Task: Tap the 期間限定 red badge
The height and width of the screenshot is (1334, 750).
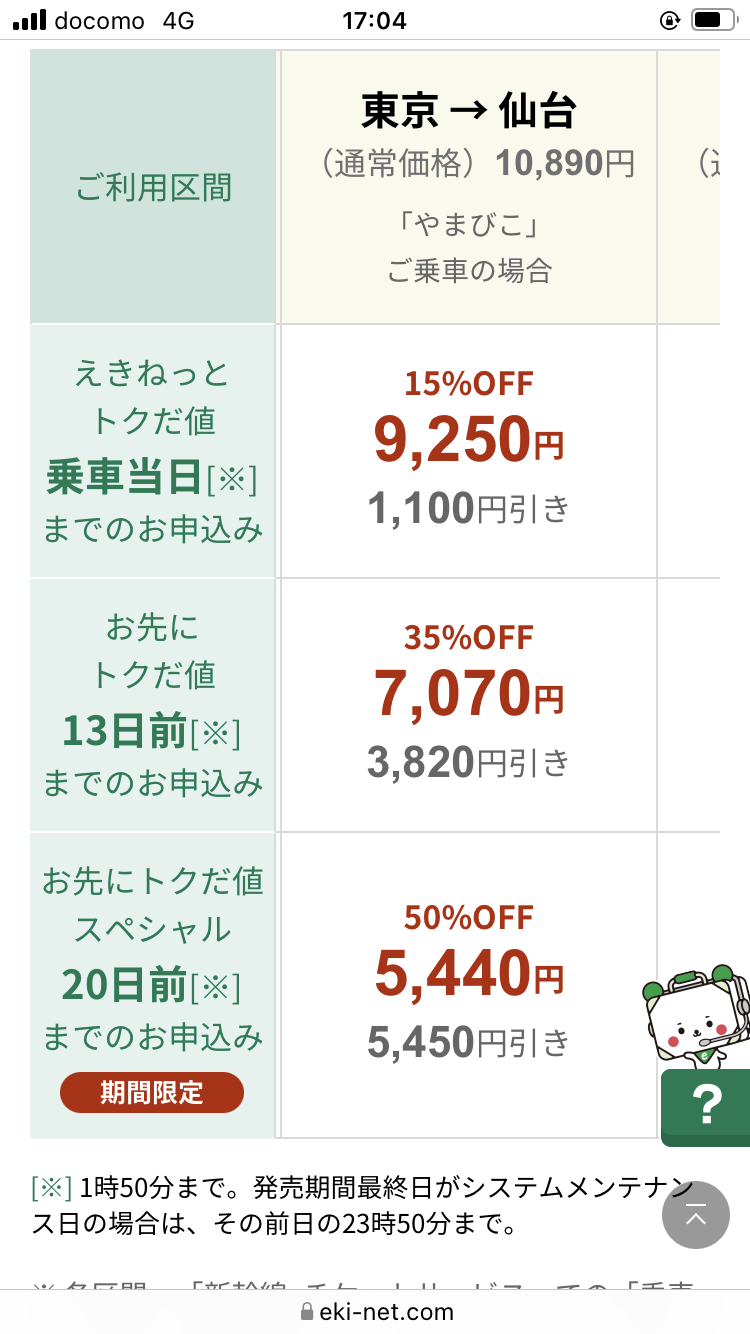Action: [x=152, y=1092]
